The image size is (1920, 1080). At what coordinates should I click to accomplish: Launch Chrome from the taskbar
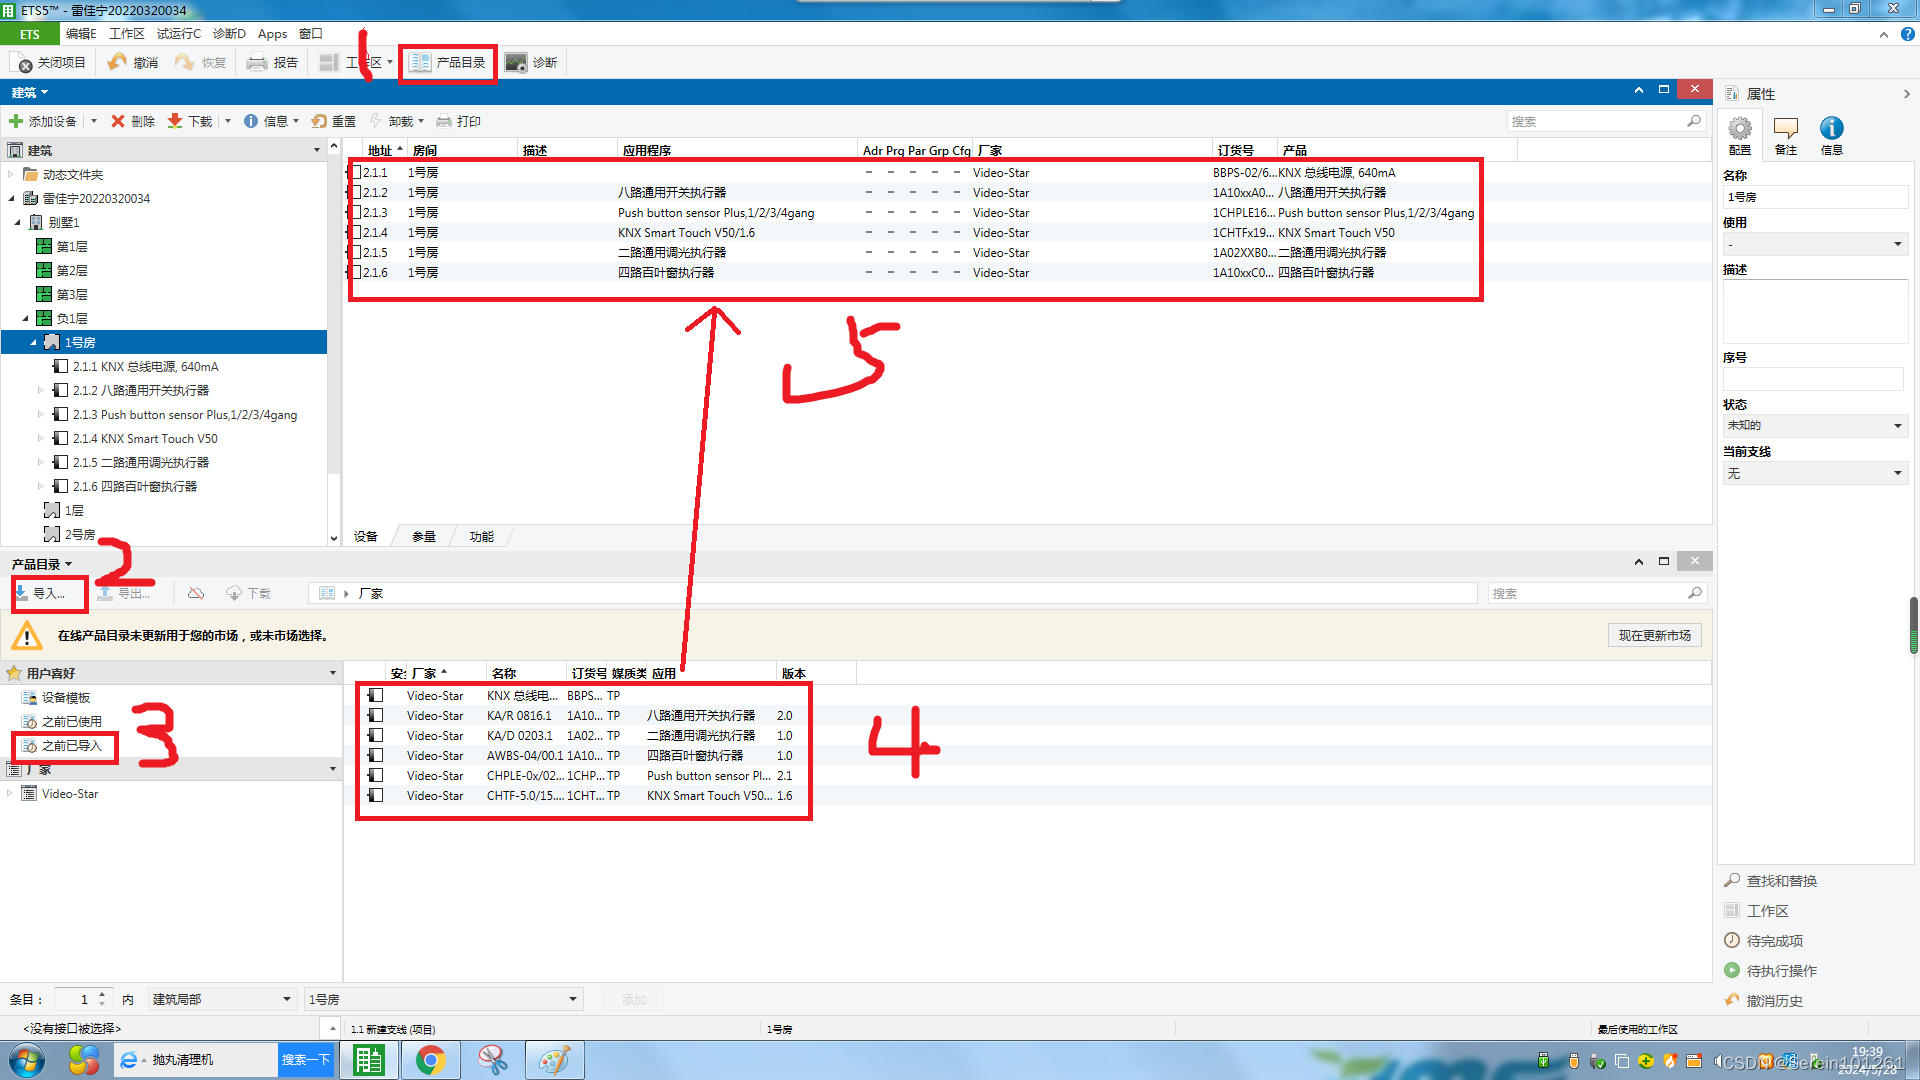[x=430, y=1060]
